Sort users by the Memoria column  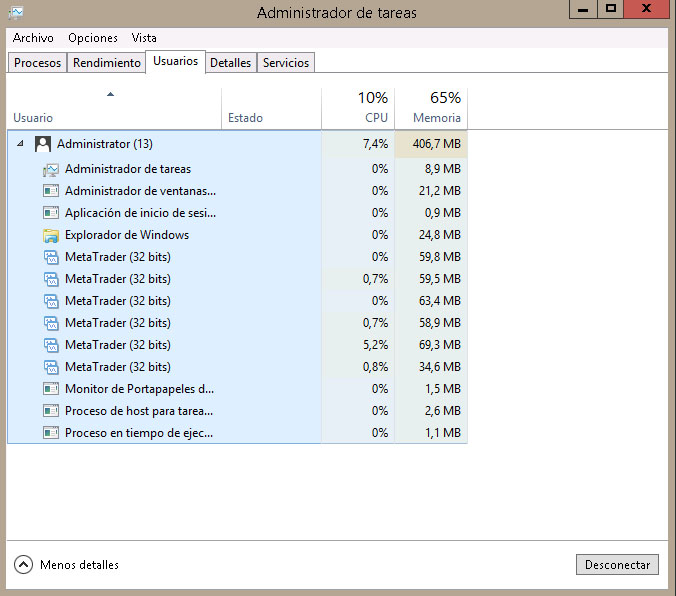point(431,108)
